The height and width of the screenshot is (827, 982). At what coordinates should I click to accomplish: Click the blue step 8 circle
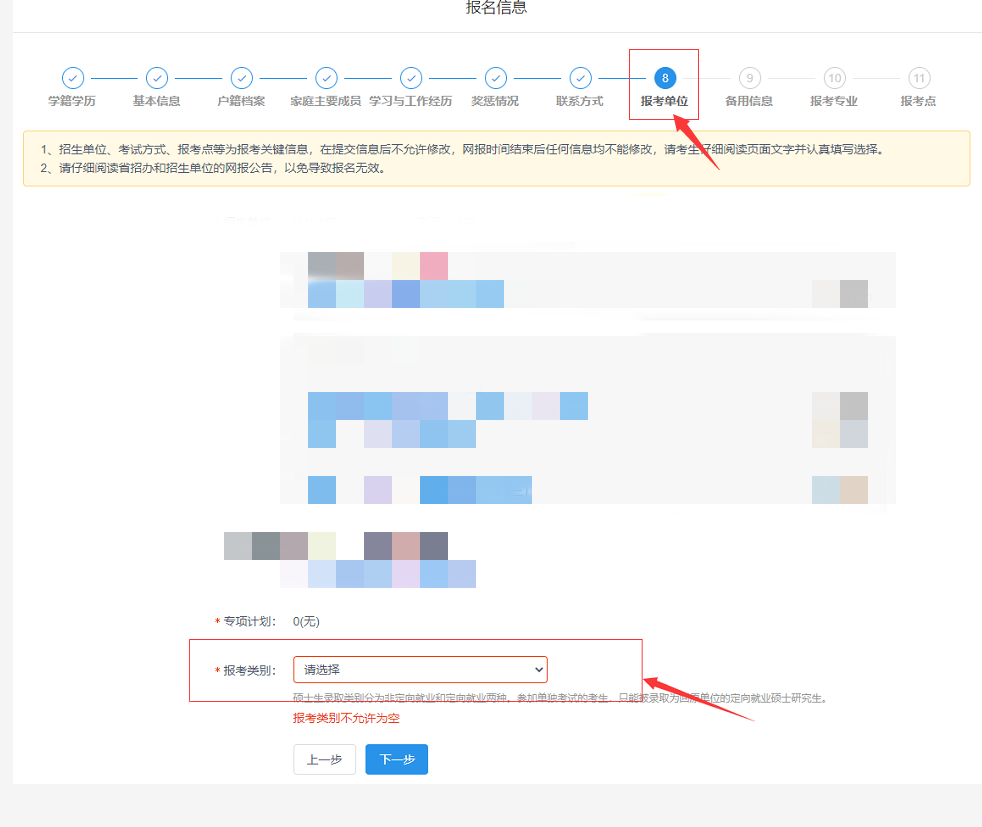pyautogui.click(x=664, y=78)
